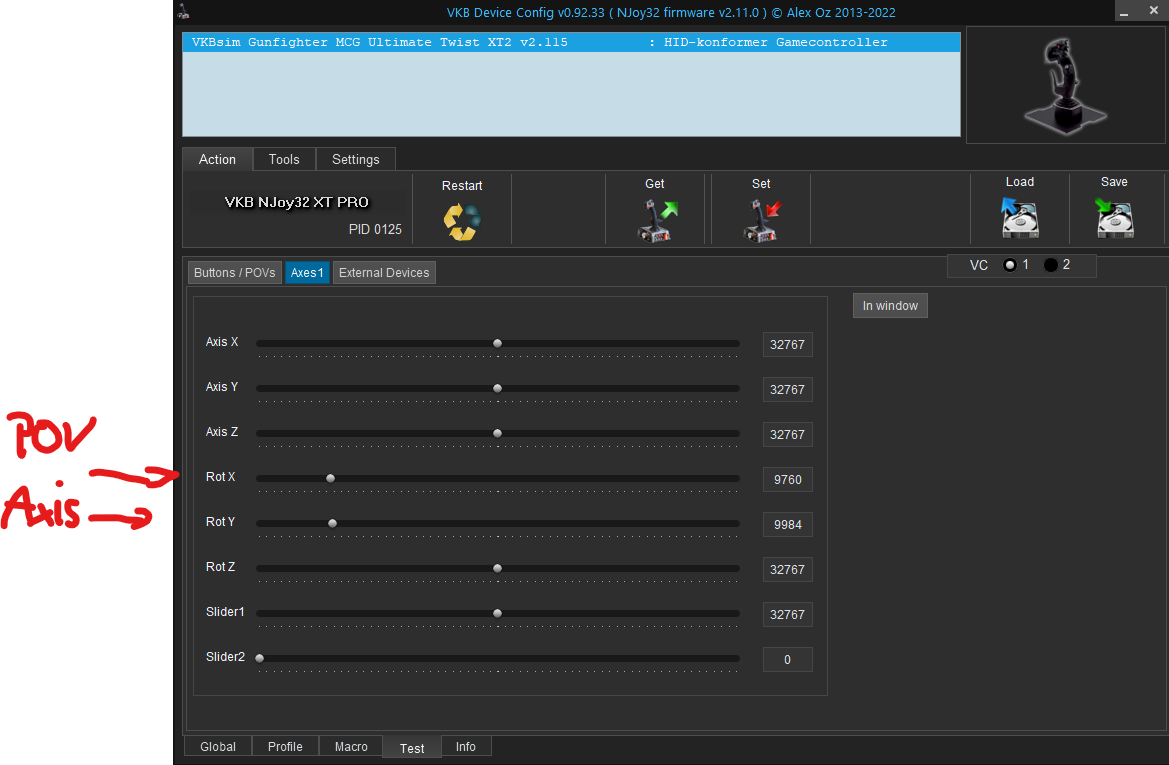Click the PID 0125 text
The height and width of the screenshot is (765, 1169).
[375, 230]
